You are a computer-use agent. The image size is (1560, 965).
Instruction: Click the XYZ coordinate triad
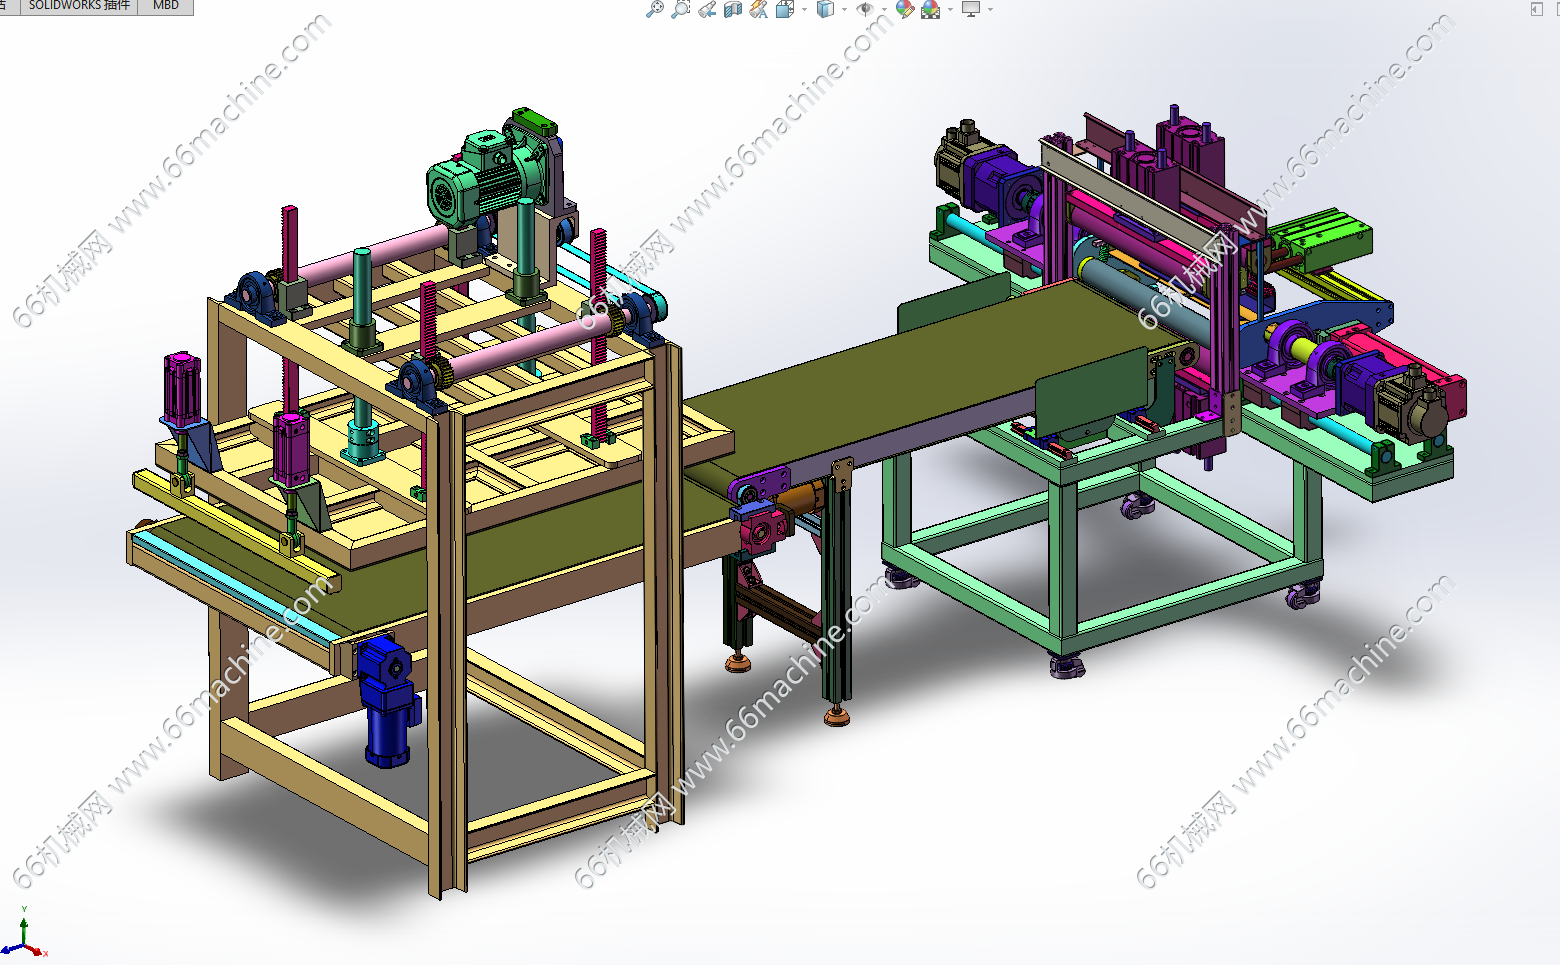pyautogui.click(x=24, y=937)
